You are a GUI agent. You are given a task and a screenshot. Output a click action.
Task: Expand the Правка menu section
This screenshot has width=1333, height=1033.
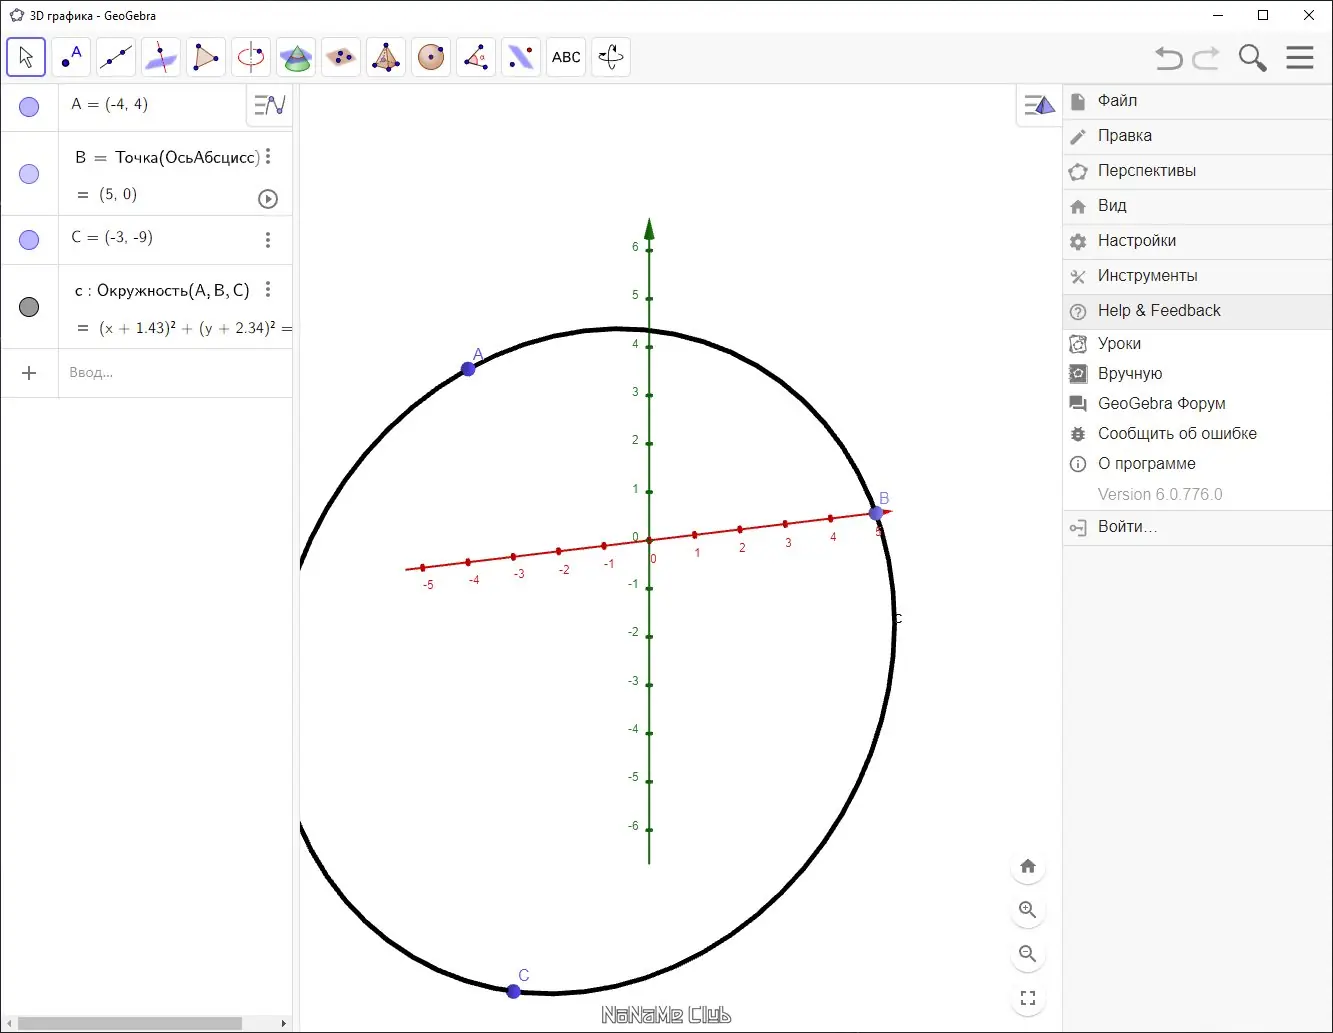[x=1198, y=136]
